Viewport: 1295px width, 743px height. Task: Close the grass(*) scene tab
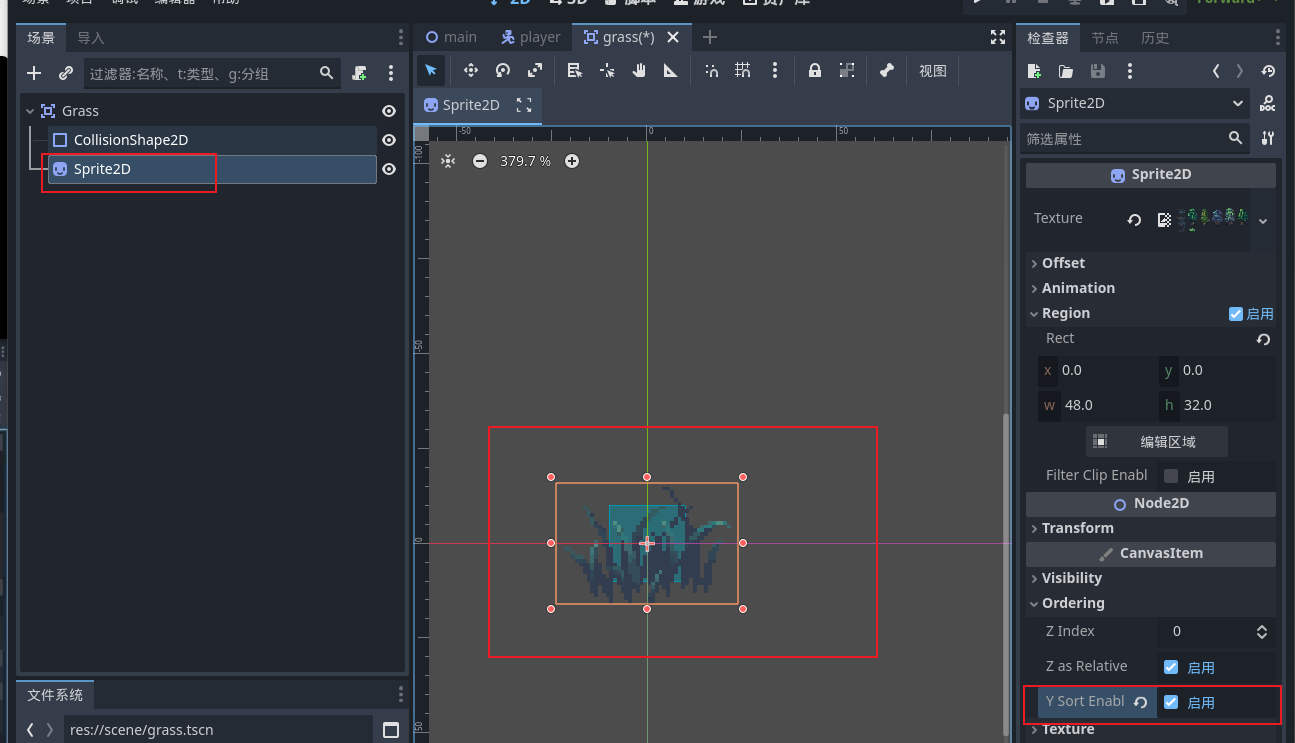673,37
